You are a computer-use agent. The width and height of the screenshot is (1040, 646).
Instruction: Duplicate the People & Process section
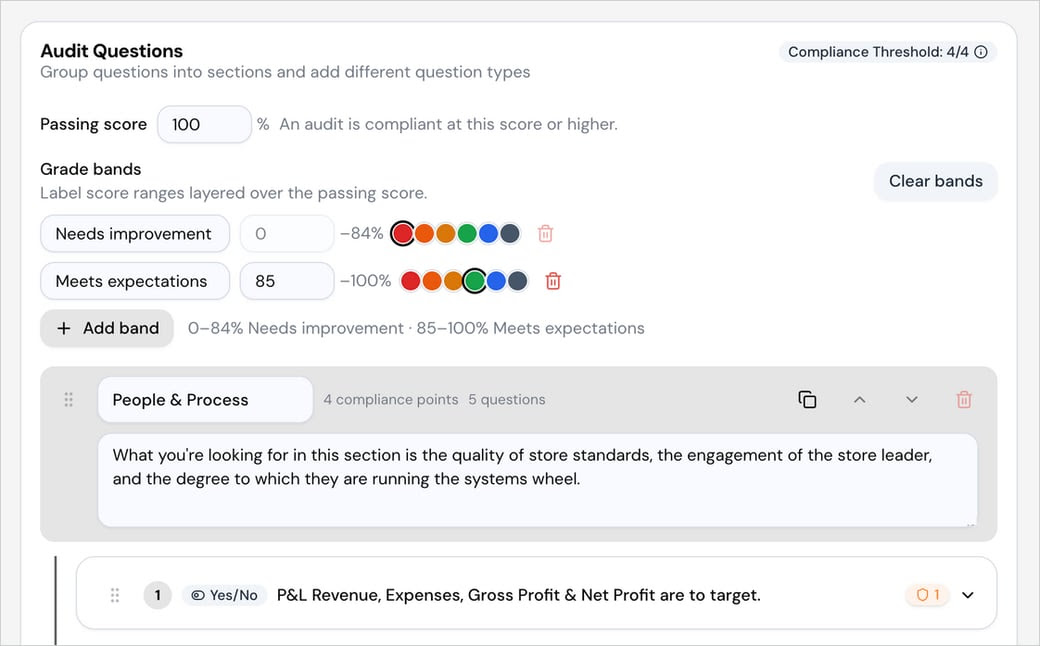[x=807, y=399]
